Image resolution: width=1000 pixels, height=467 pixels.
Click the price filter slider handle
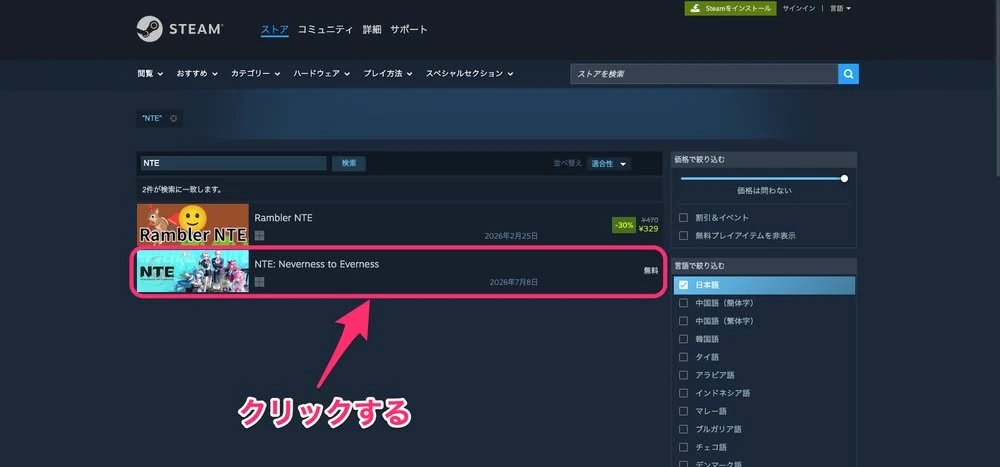pyautogui.click(x=844, y=179)
